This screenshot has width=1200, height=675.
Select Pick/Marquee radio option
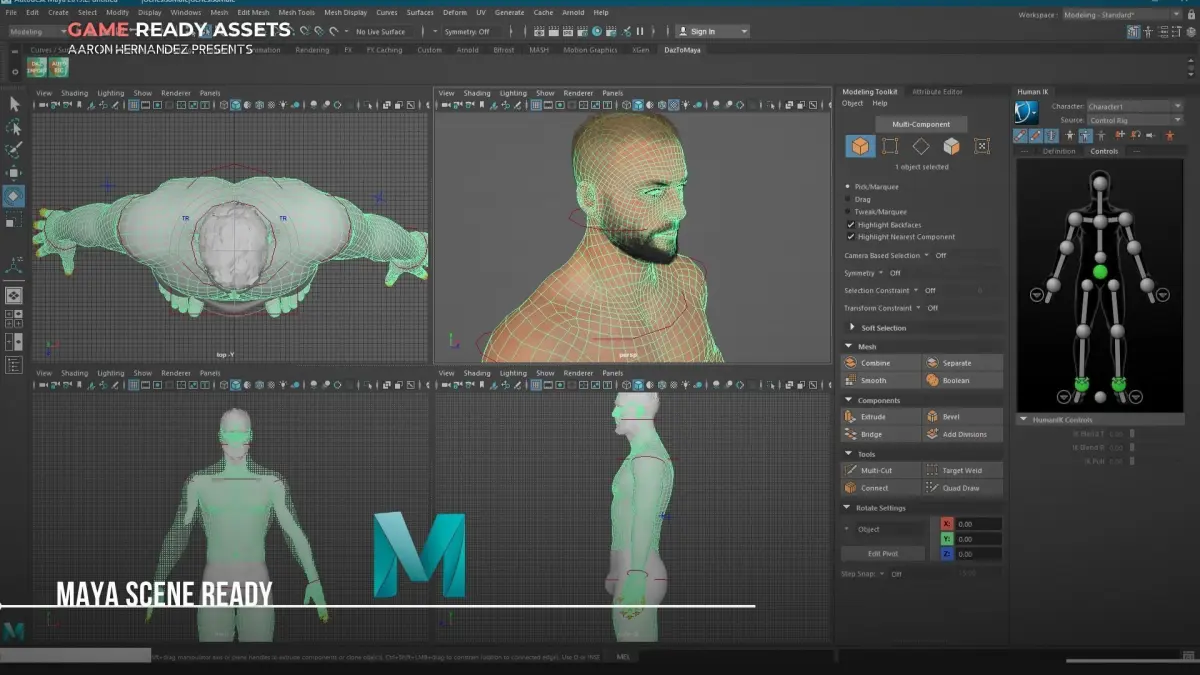tap(849, 187)
